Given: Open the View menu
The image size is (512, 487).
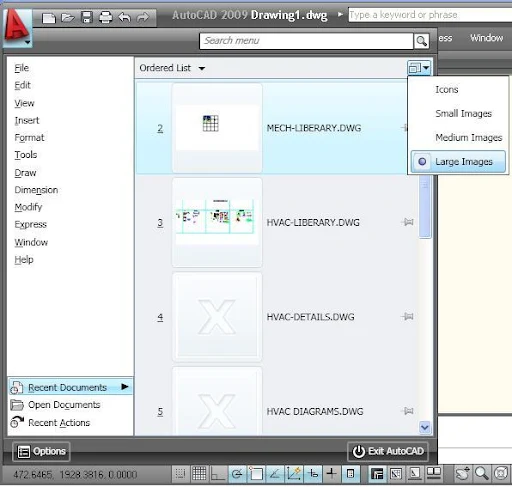Looking at the screenshot, I should (24, 103).
